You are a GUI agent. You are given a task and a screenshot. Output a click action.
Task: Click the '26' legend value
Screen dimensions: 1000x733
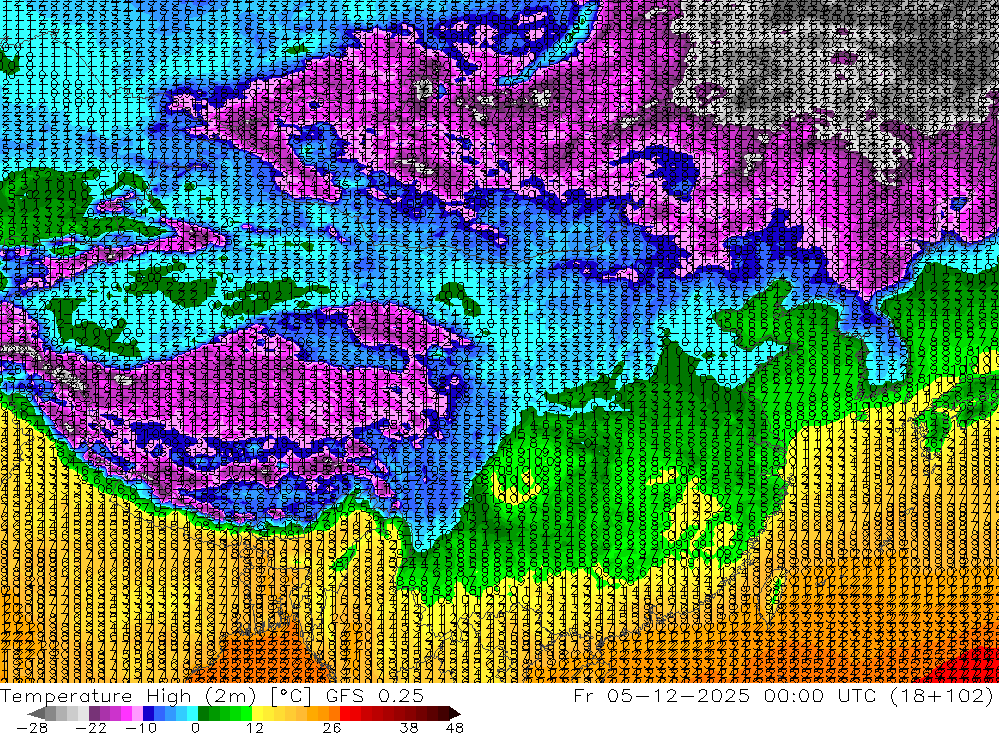click(x=332, y=727)
